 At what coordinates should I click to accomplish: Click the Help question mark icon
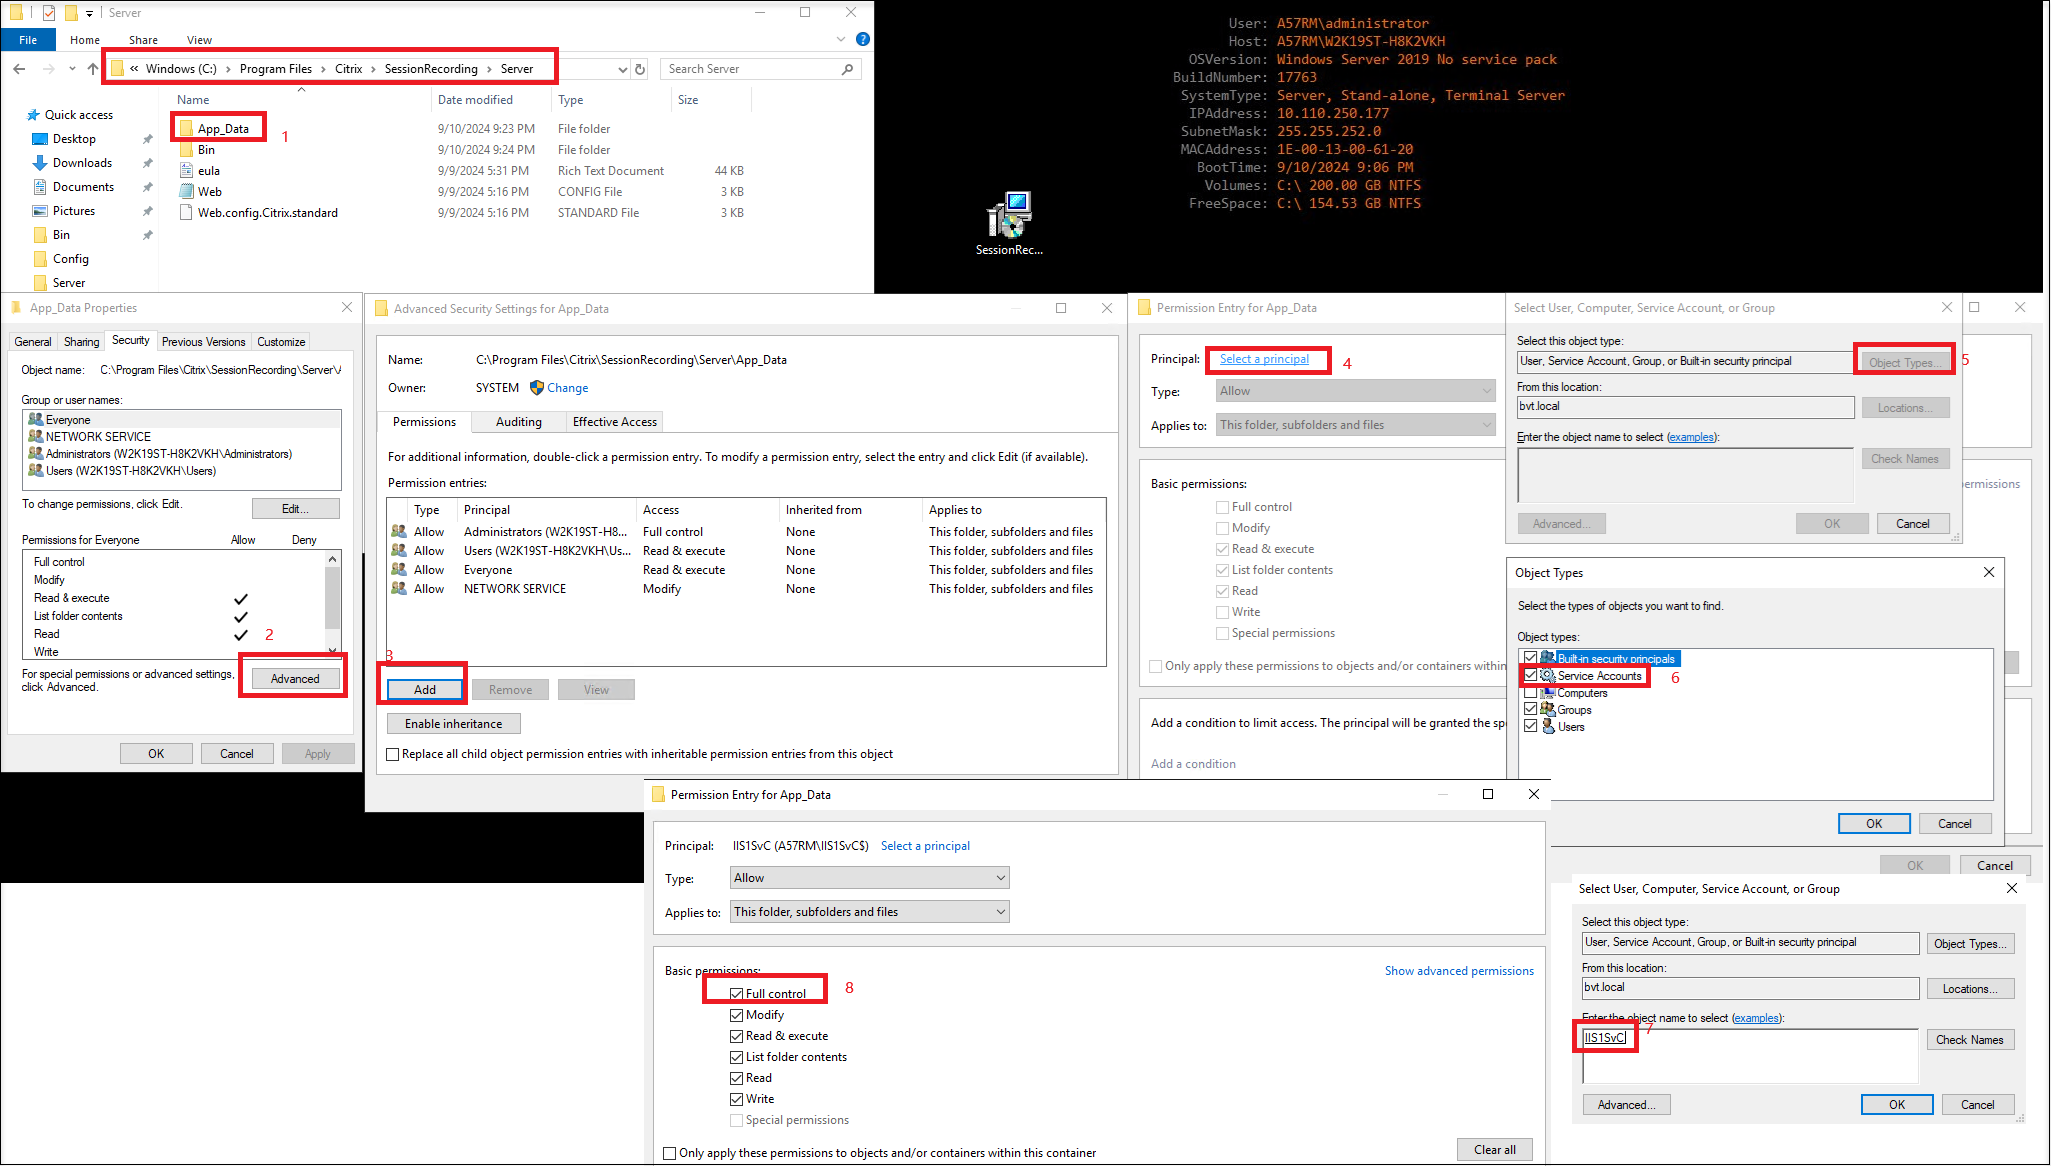(x=862, y=40)
